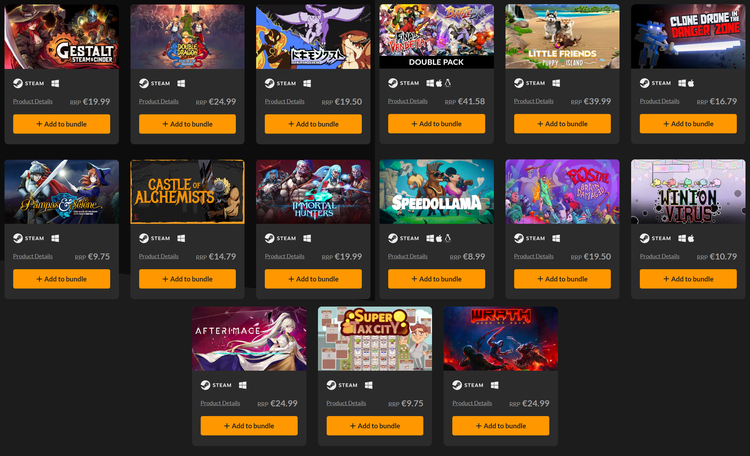Click the Super Tax City cover image
750x456 pixels.
point(375,338)
